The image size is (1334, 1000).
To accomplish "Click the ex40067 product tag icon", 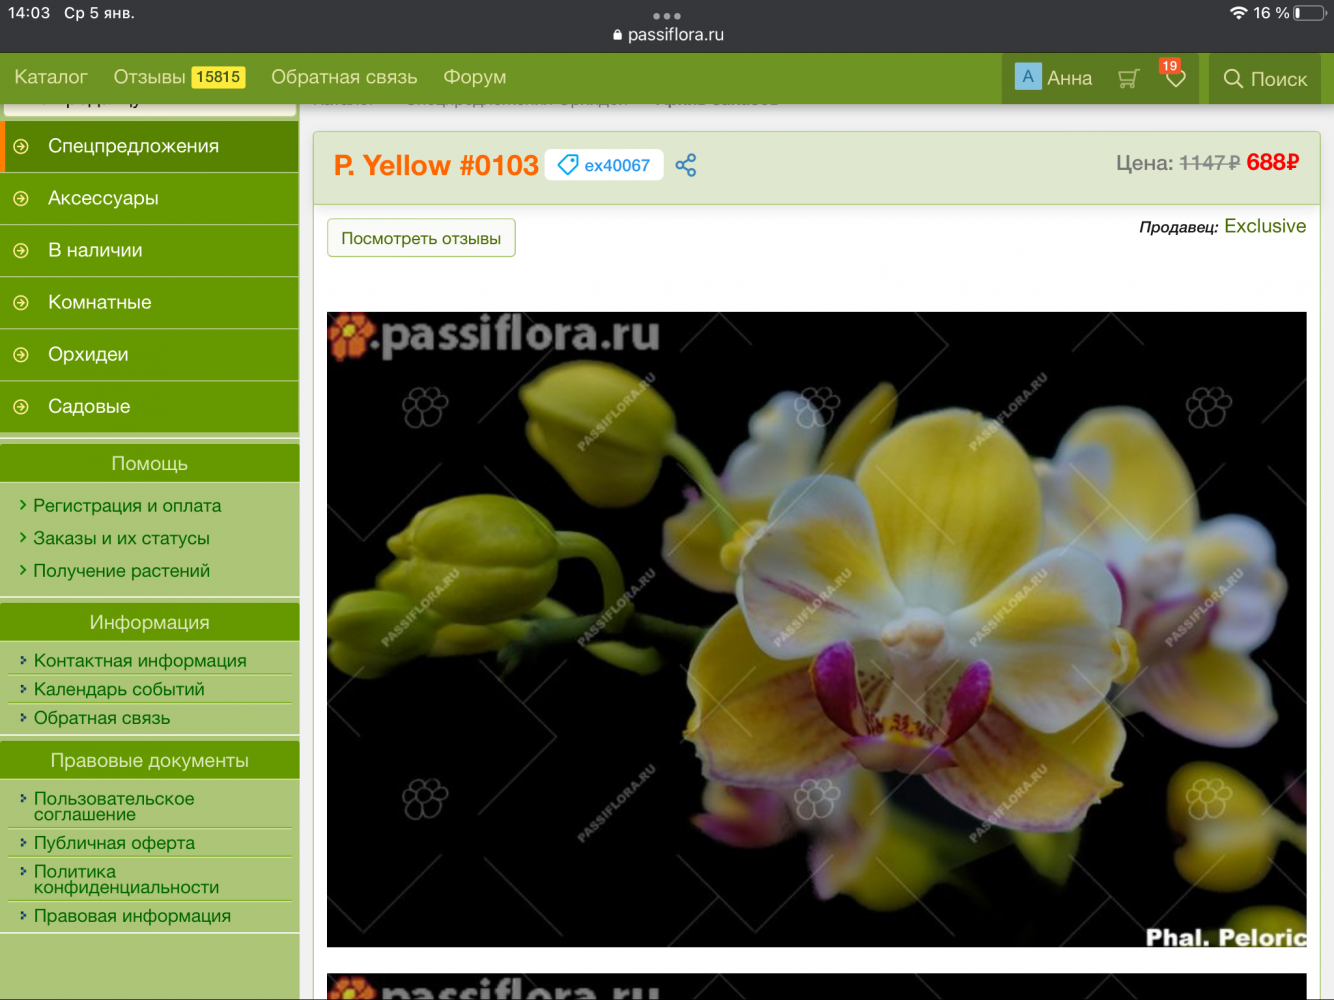I will pos(568,165).
